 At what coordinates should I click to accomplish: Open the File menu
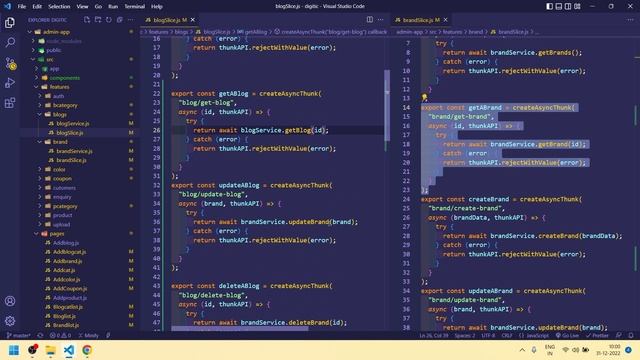[22, 7]
